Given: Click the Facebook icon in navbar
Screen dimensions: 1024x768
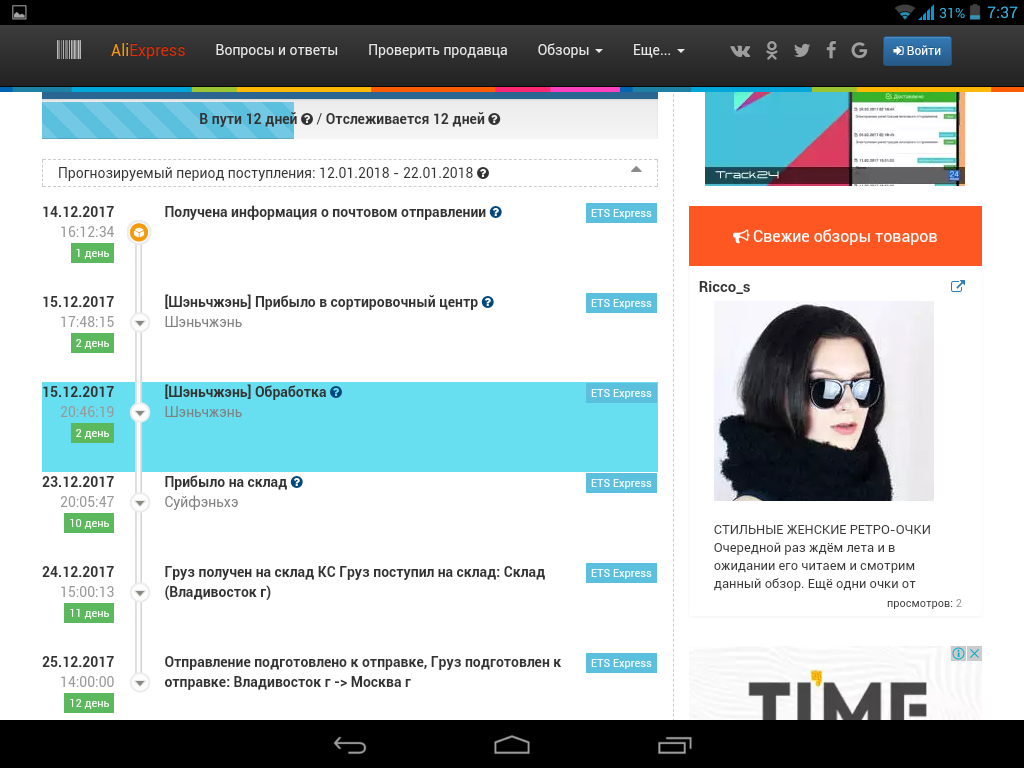Looking at the screenshot, I should pos(831,51).
